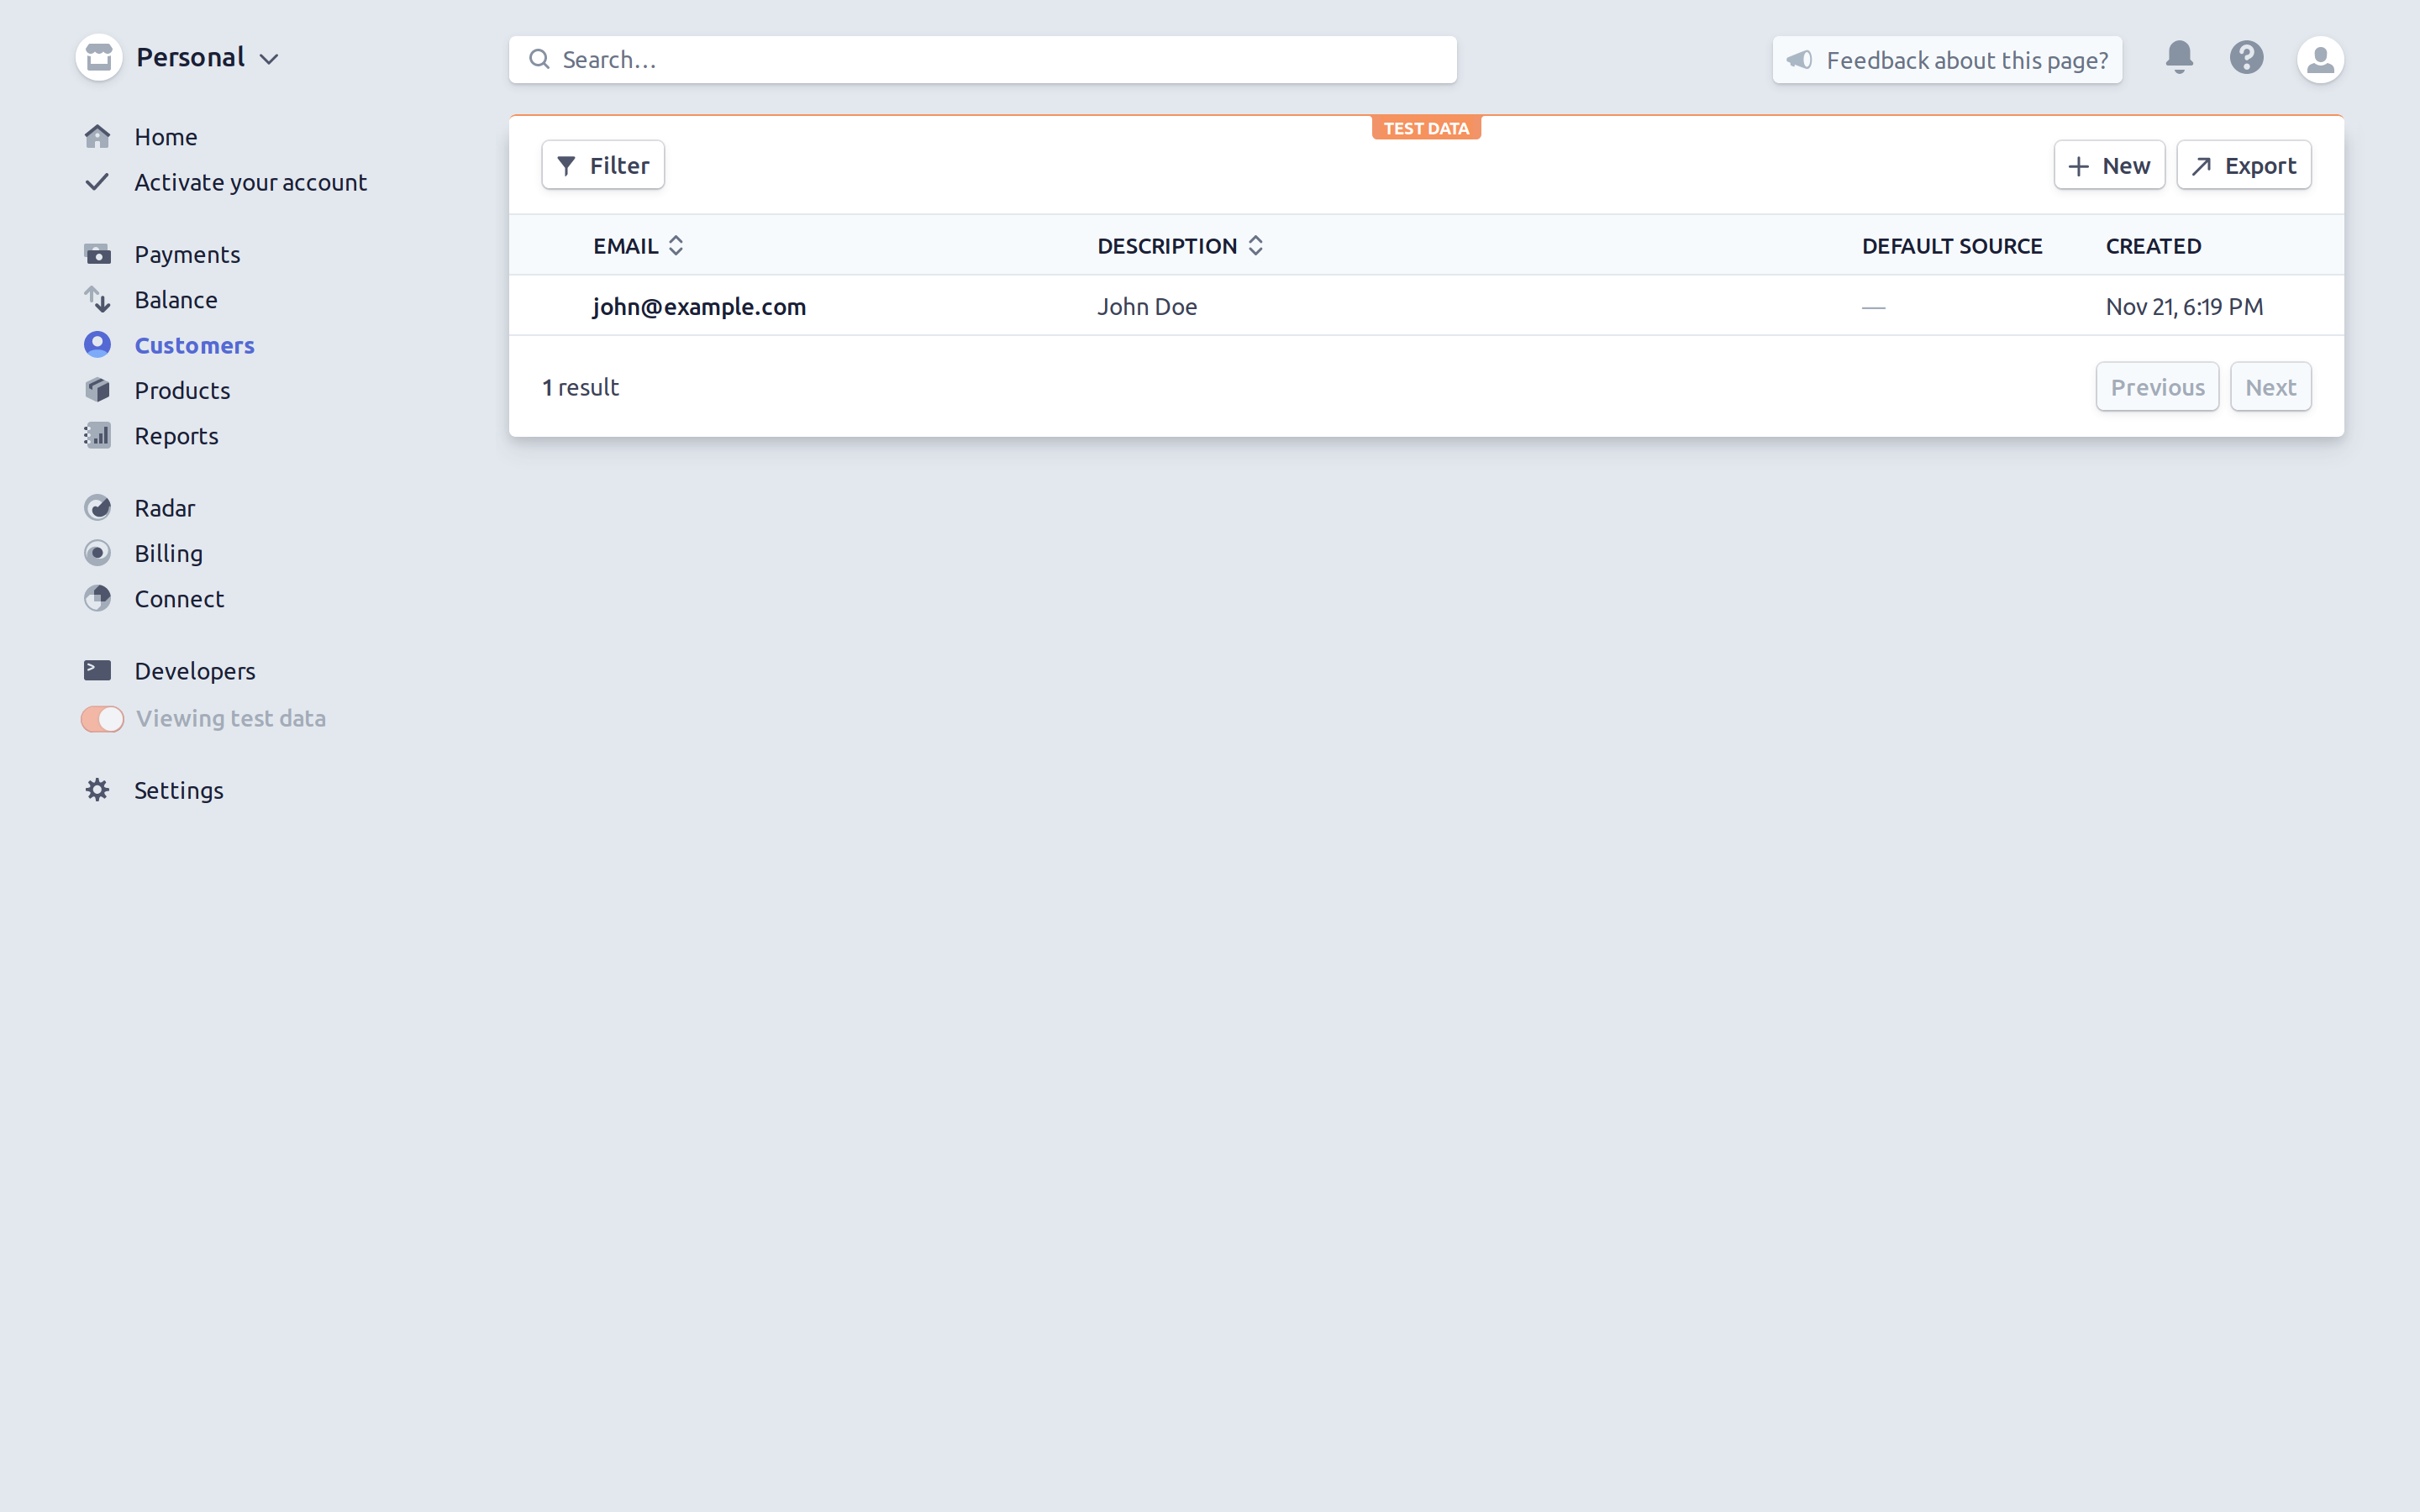This screenshot has width=2420, height=1512.
Task: Go to the Payments section
Action: 187,254
